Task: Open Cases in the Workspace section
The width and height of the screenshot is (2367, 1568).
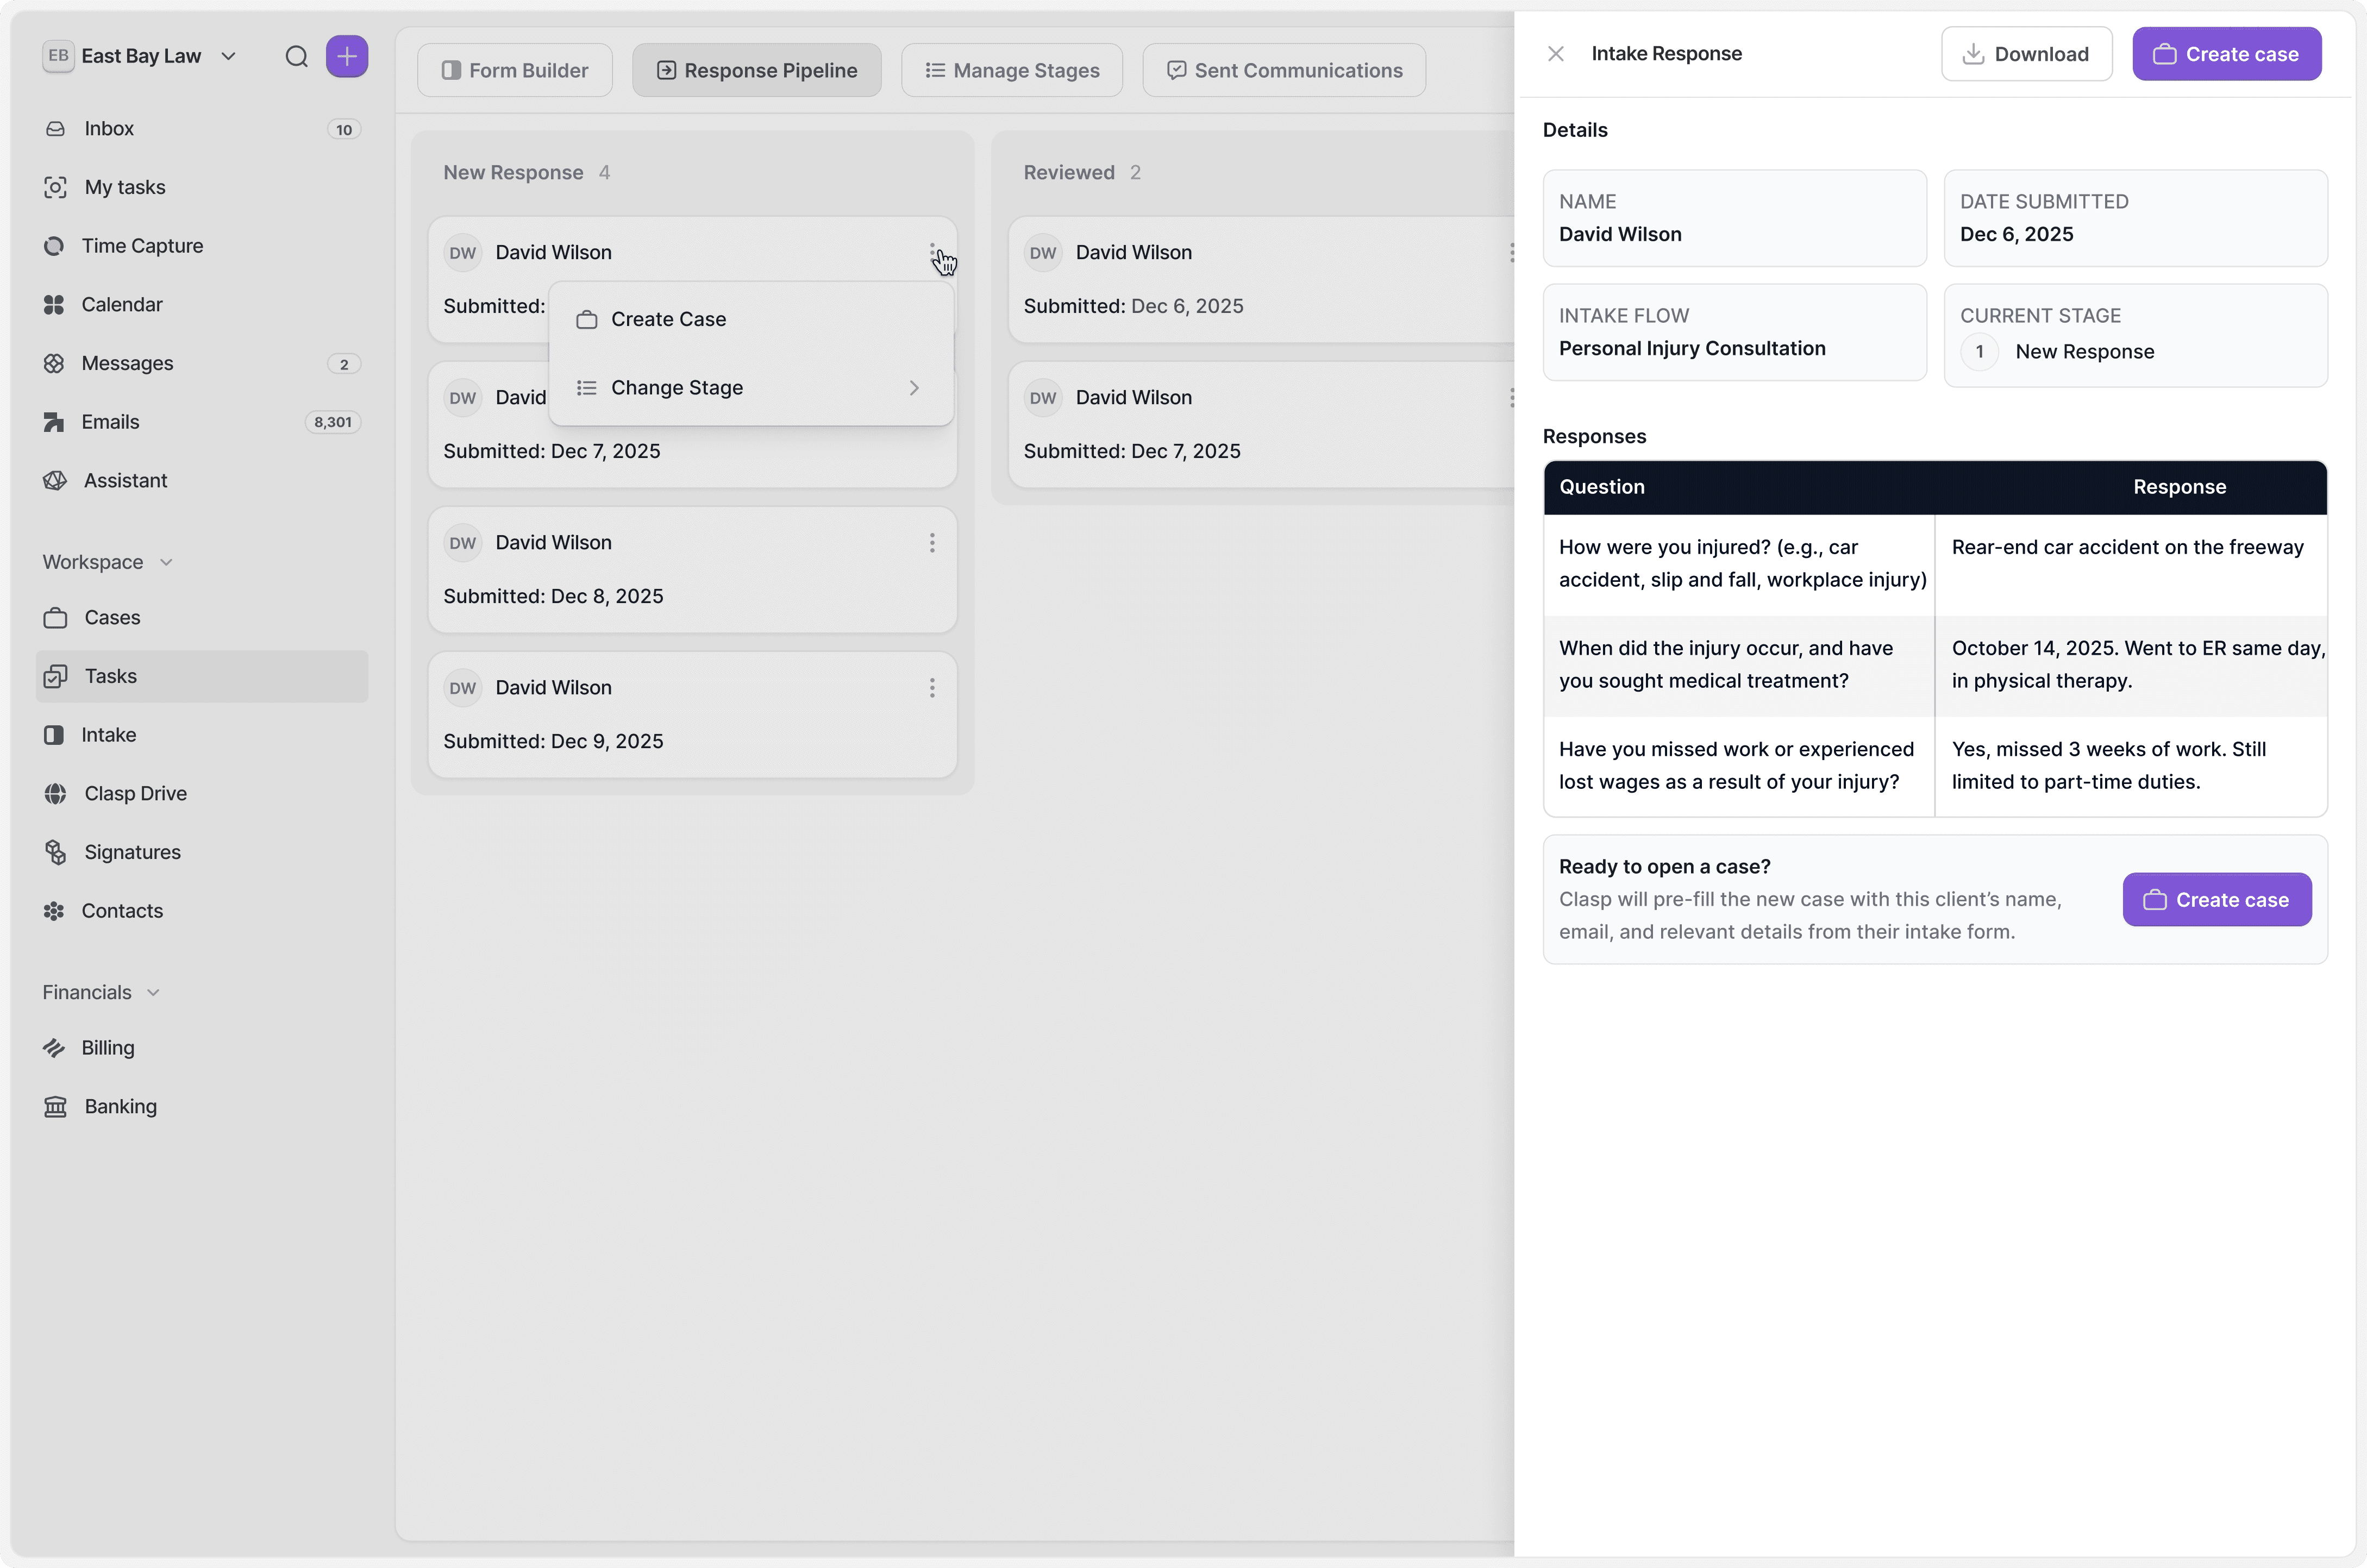Action: coord(201,618)
